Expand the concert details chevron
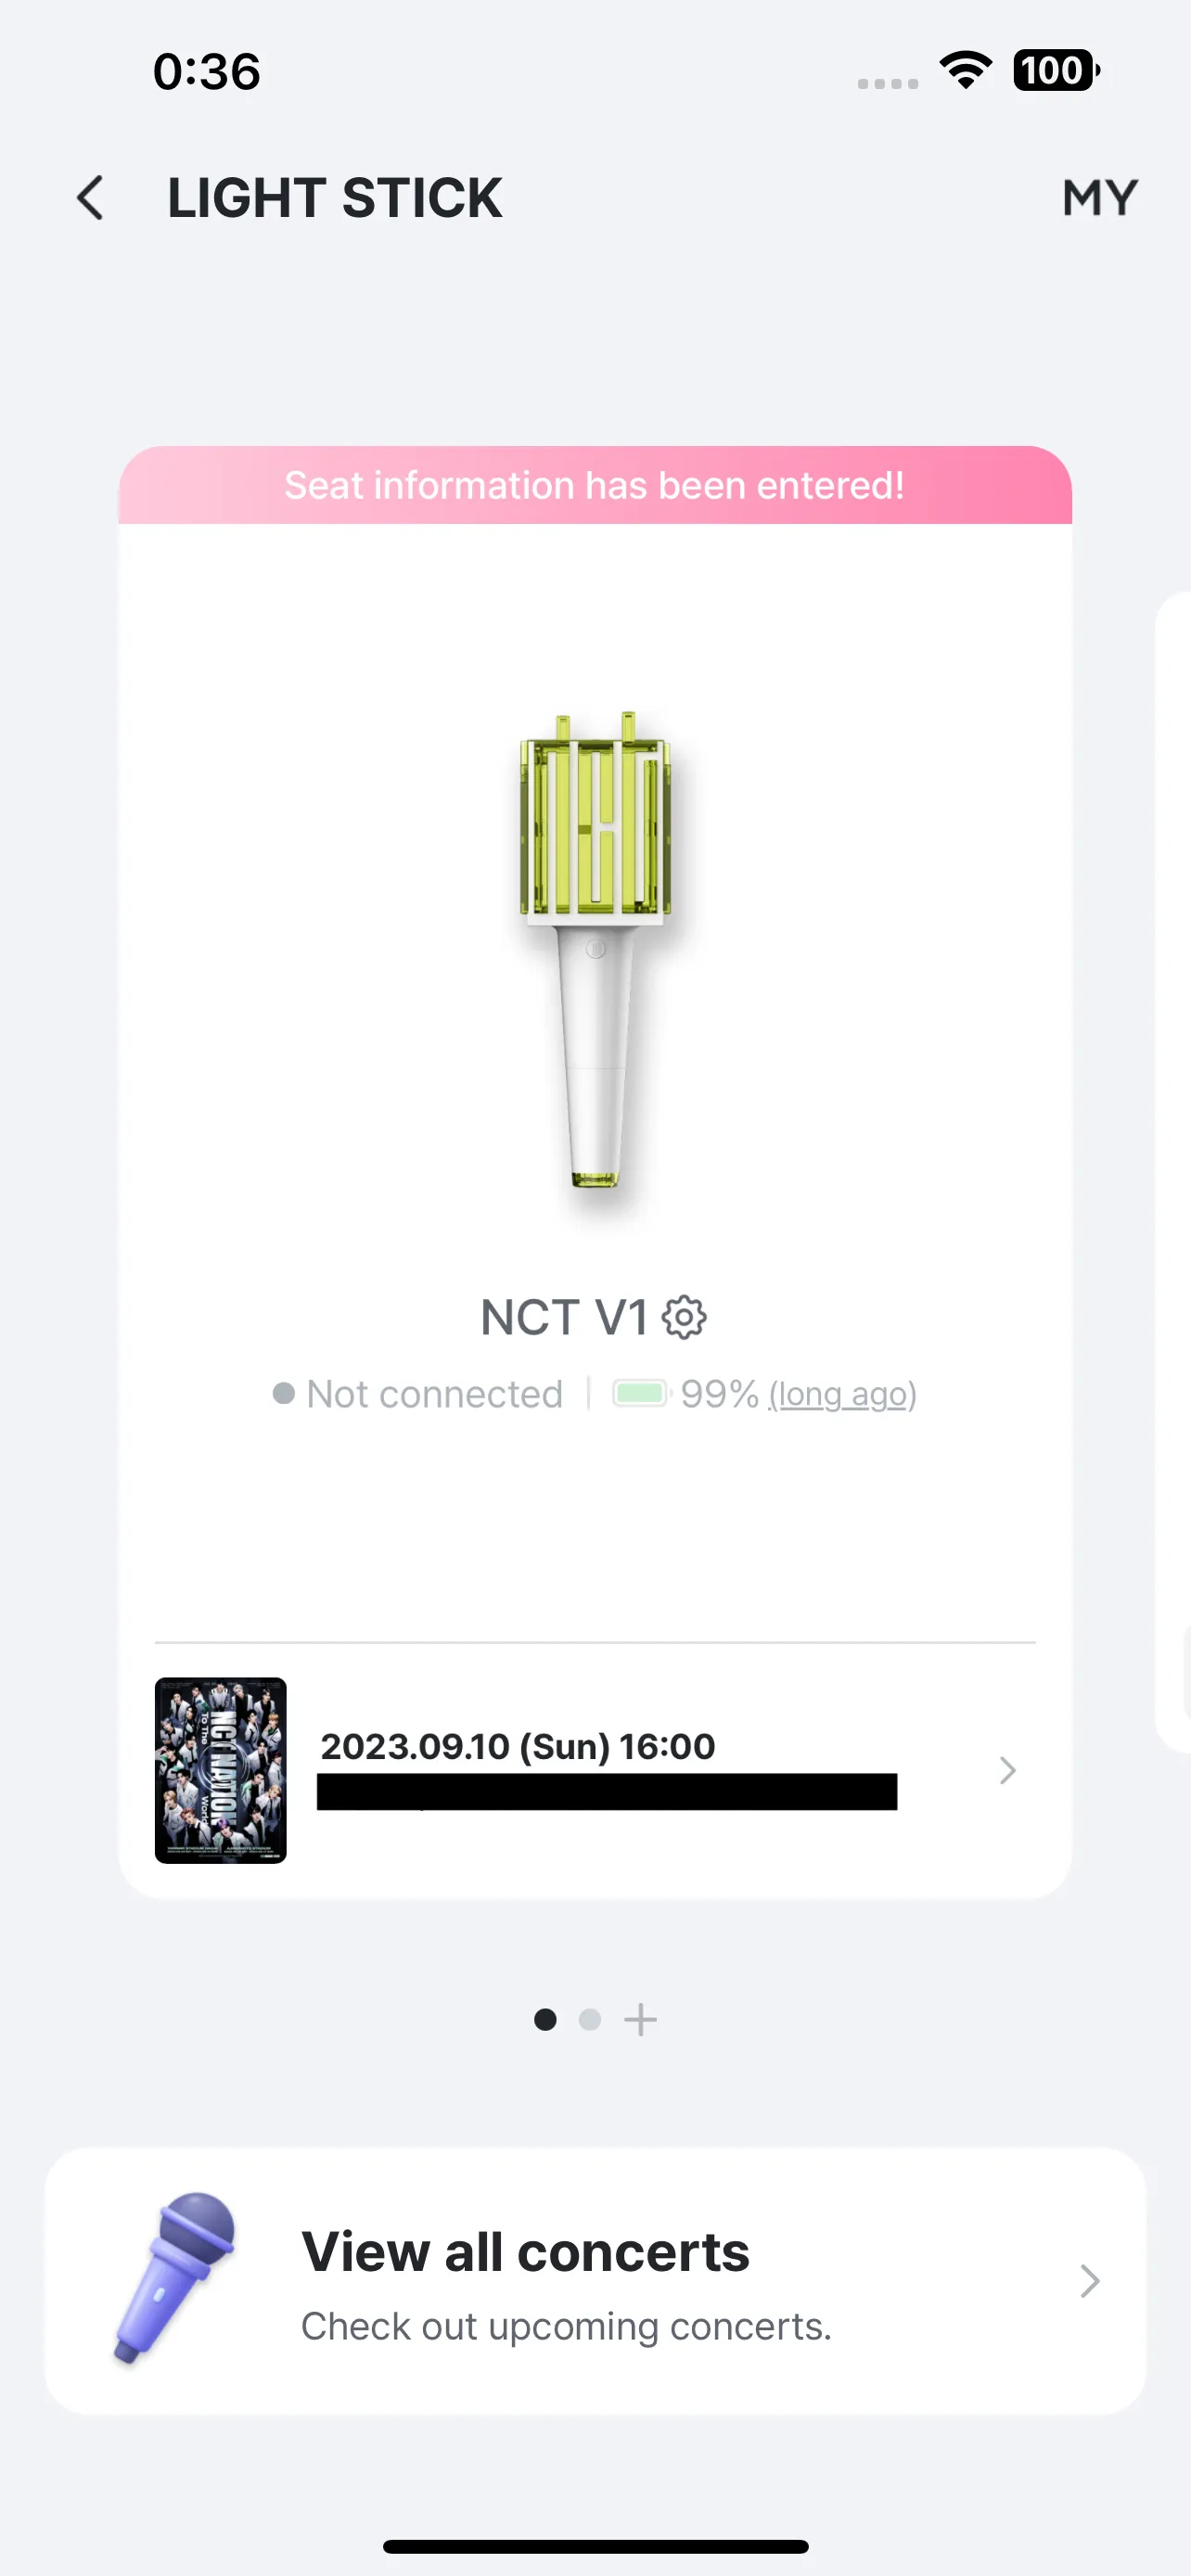The width and height of the screenshot is (1191, 2576). pyautogui.click(x=1007, y=1770)
